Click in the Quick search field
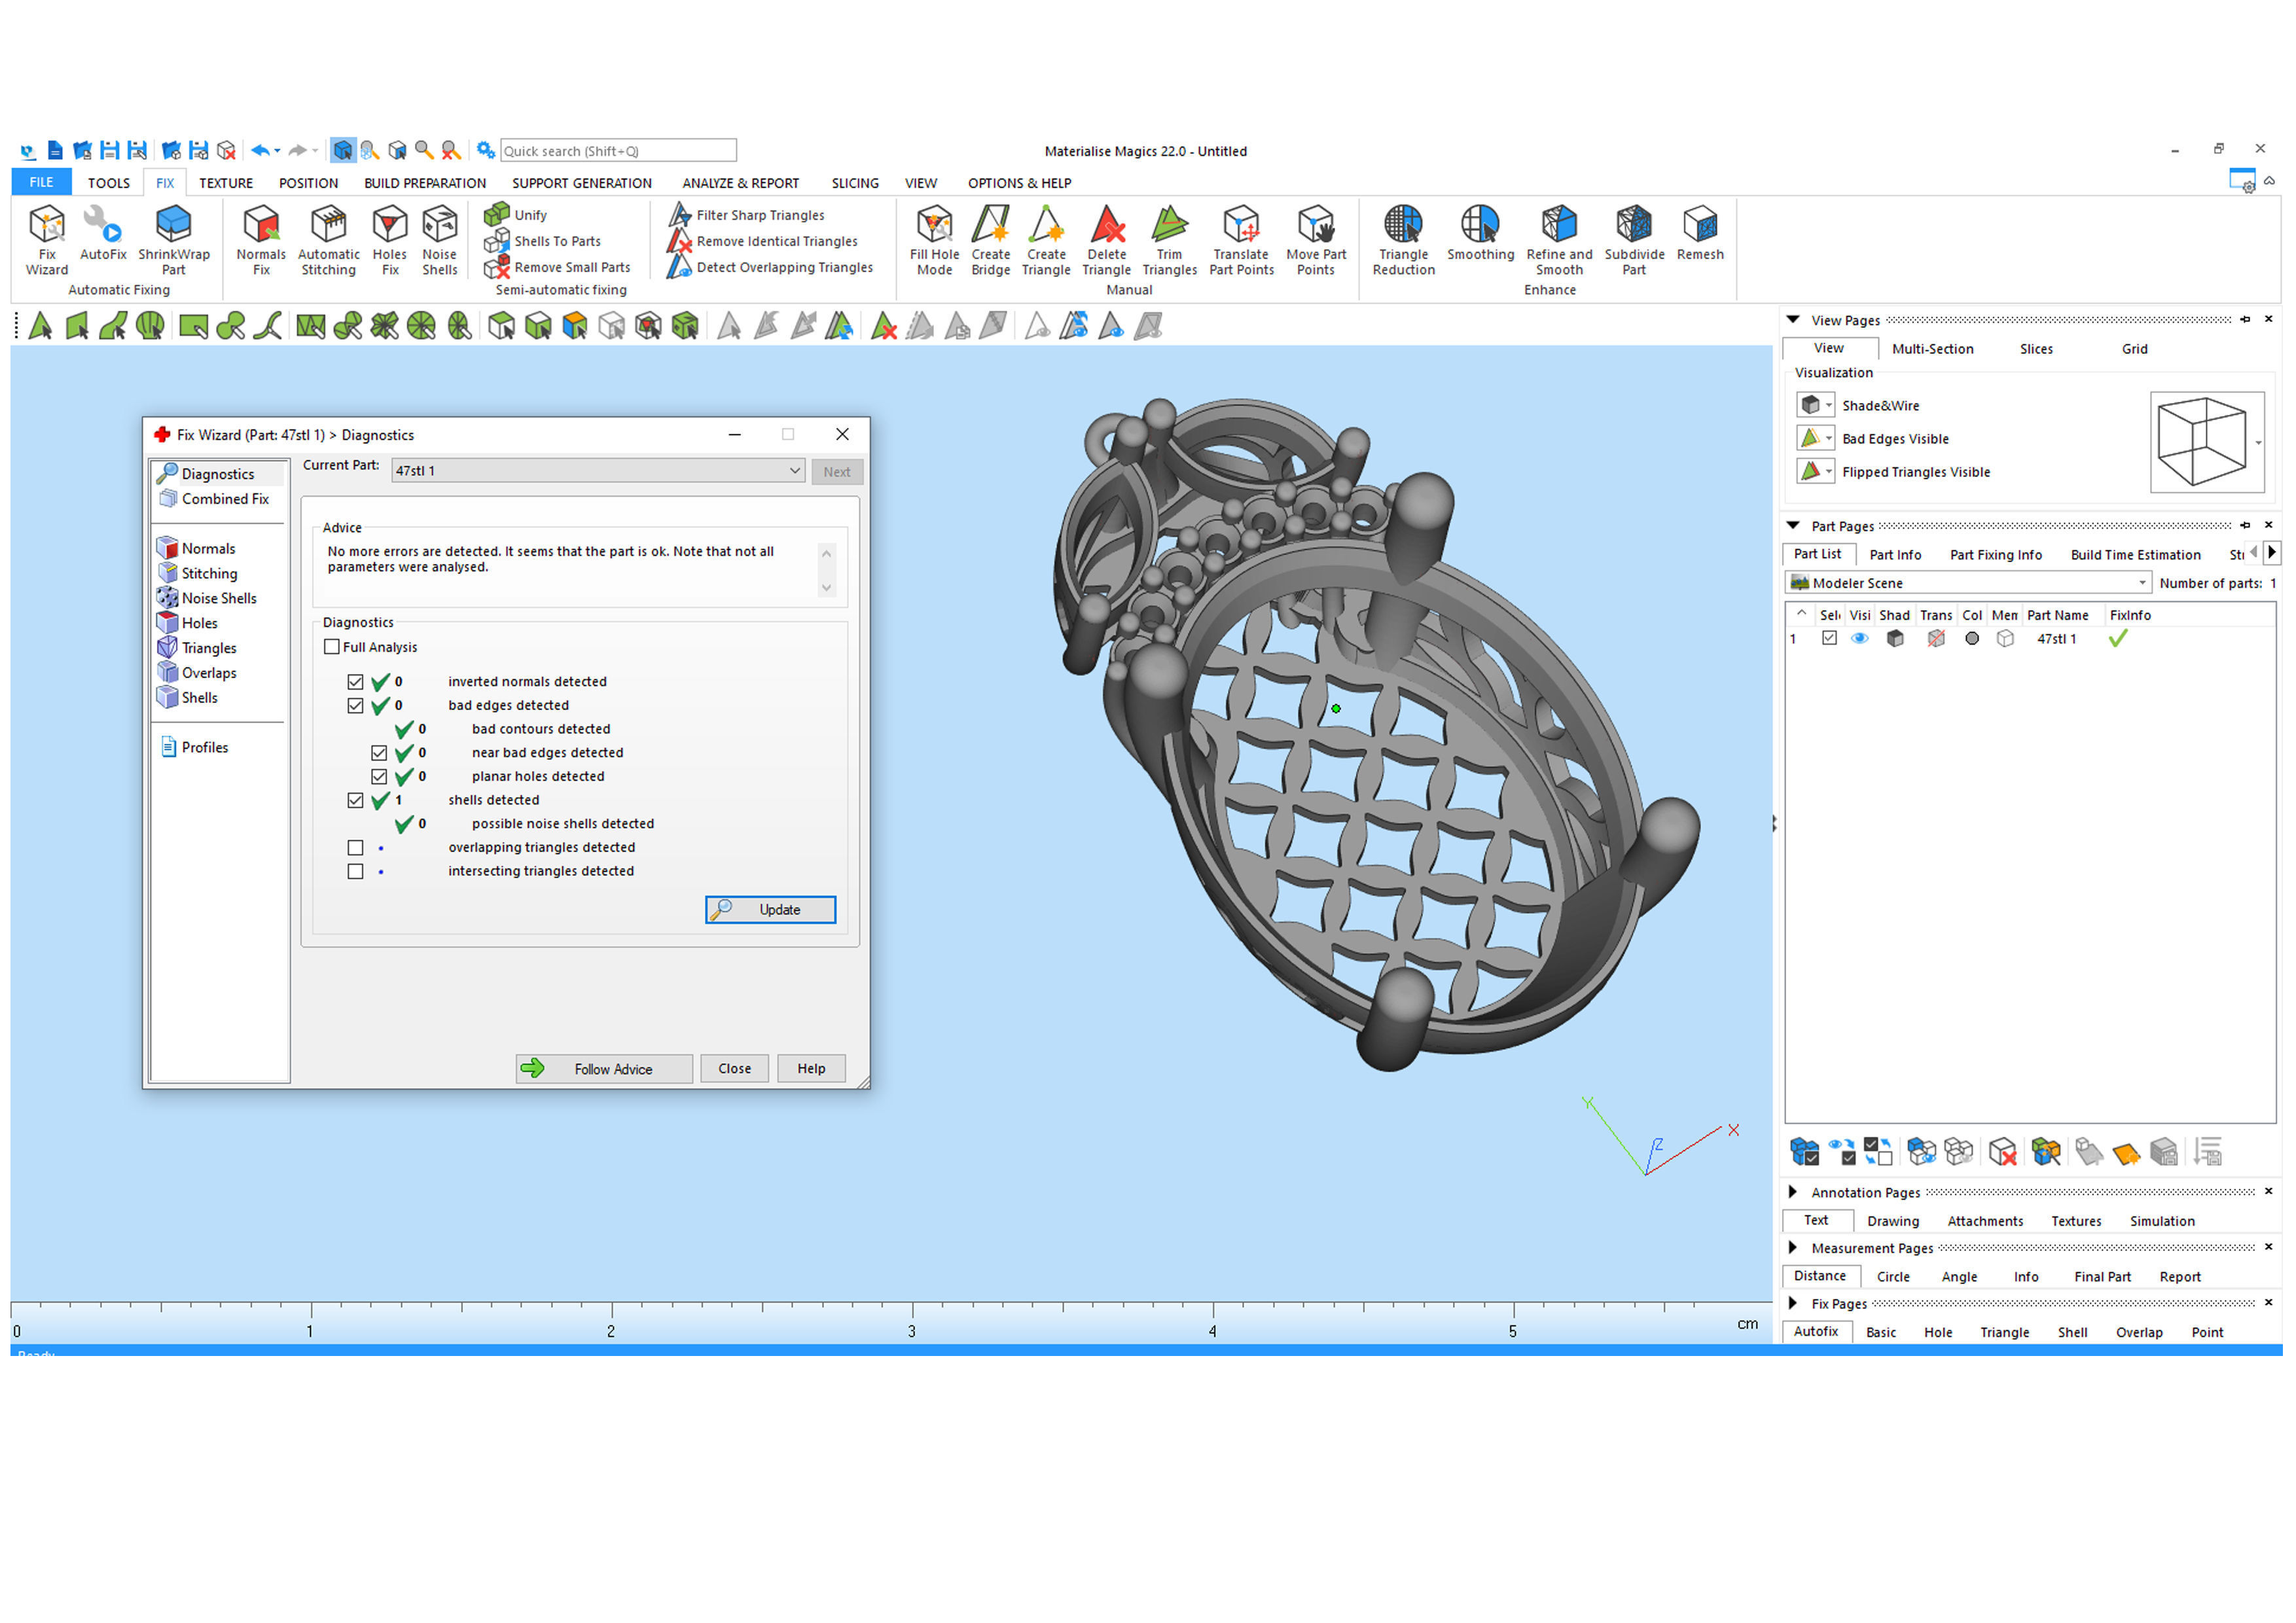Screen dimensions: 2296x1623 [617, 151]
